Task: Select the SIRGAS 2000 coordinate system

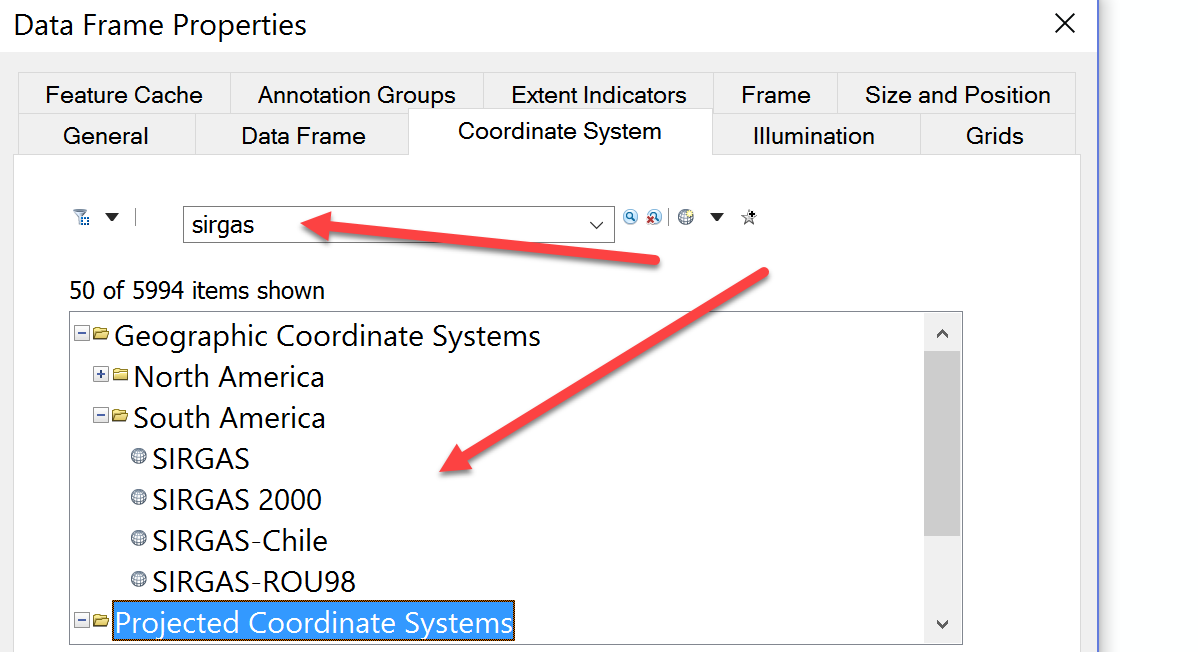Action: pyautogui.click(x=237, y=500)
